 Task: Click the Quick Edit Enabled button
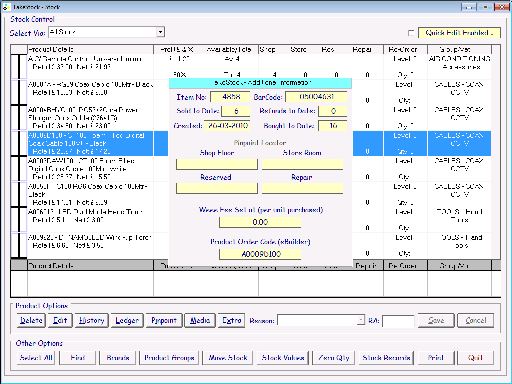pyautogui.click(x=459, y=33)
